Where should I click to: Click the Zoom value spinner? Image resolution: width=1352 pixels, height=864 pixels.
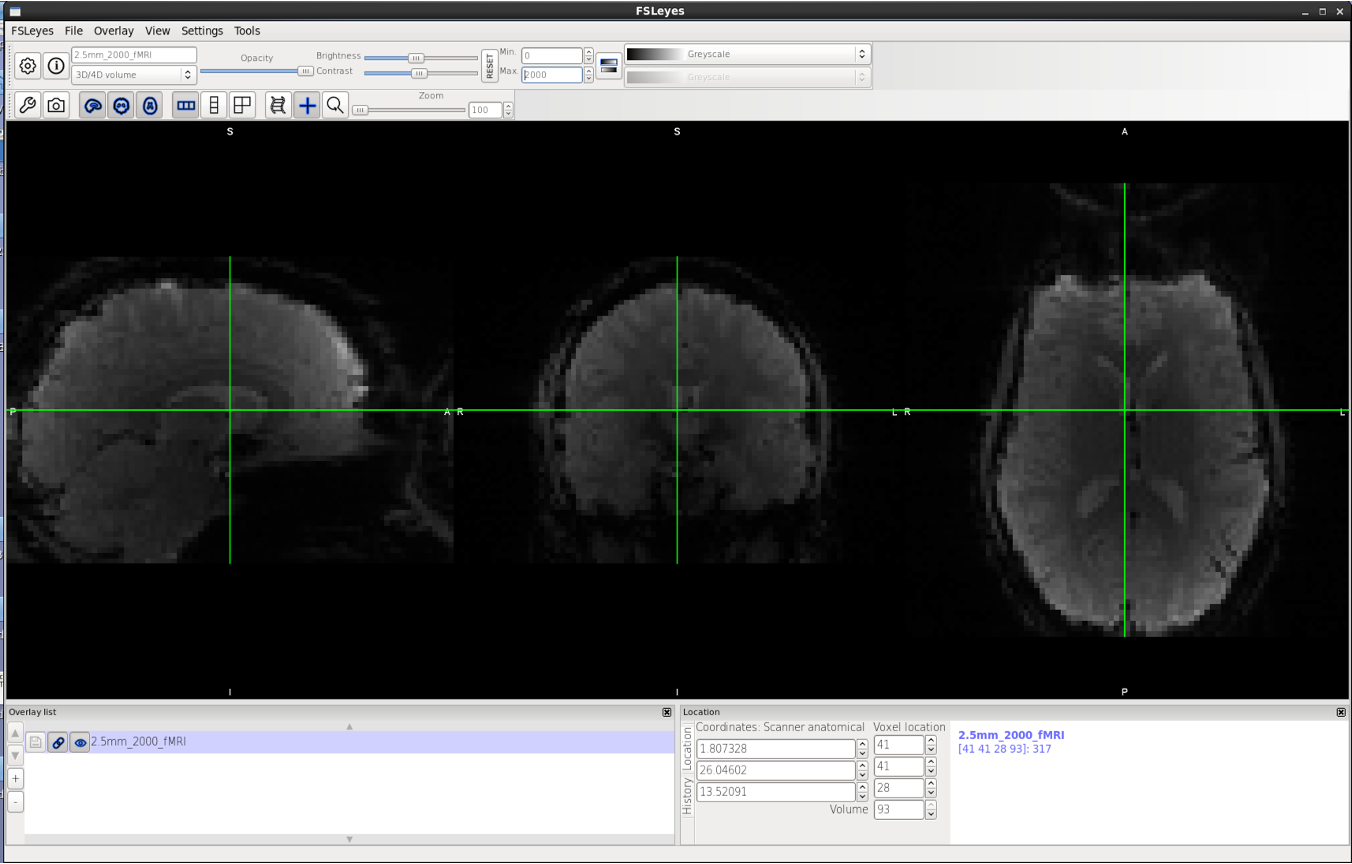point(508,110)
